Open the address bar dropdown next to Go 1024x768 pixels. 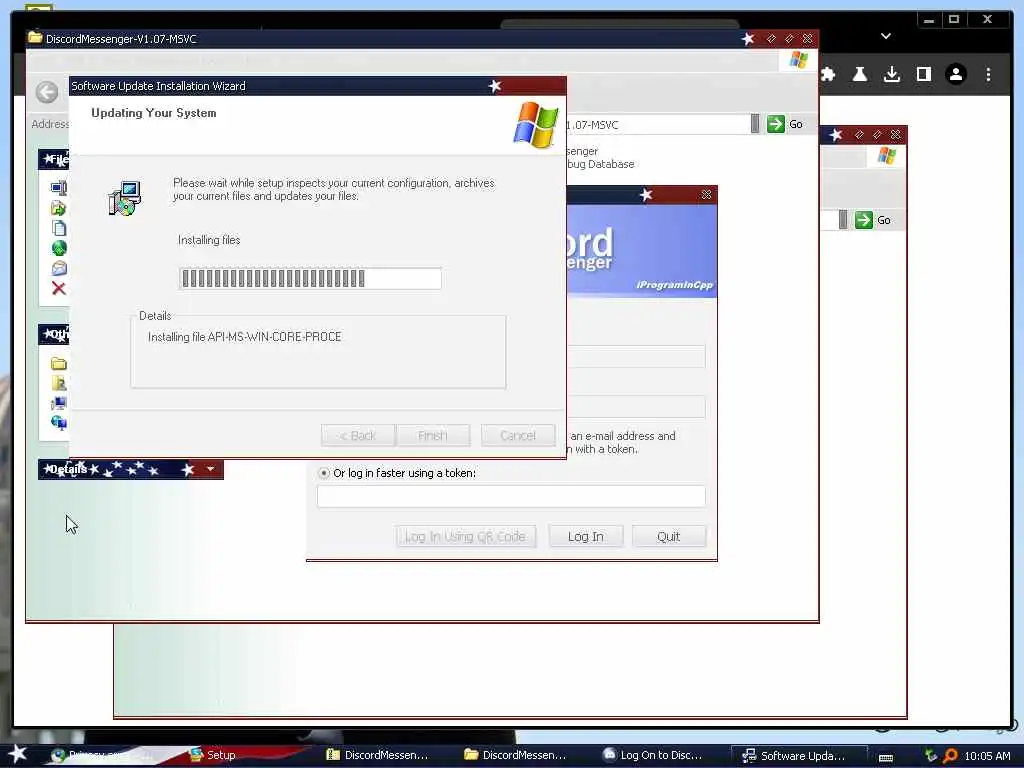pyautogui.click(x=755, y=124)
